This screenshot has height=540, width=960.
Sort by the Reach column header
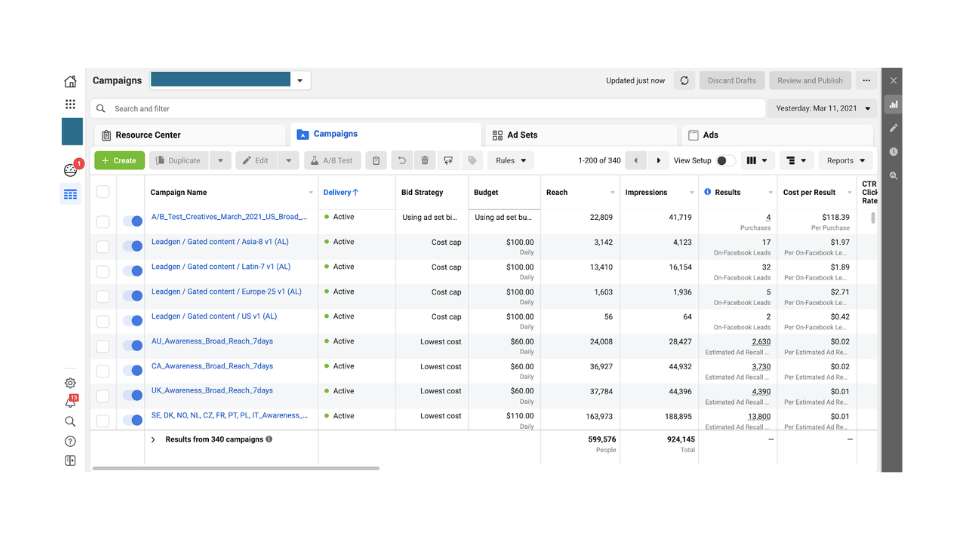pyautogui.click(x=557, y=192)
